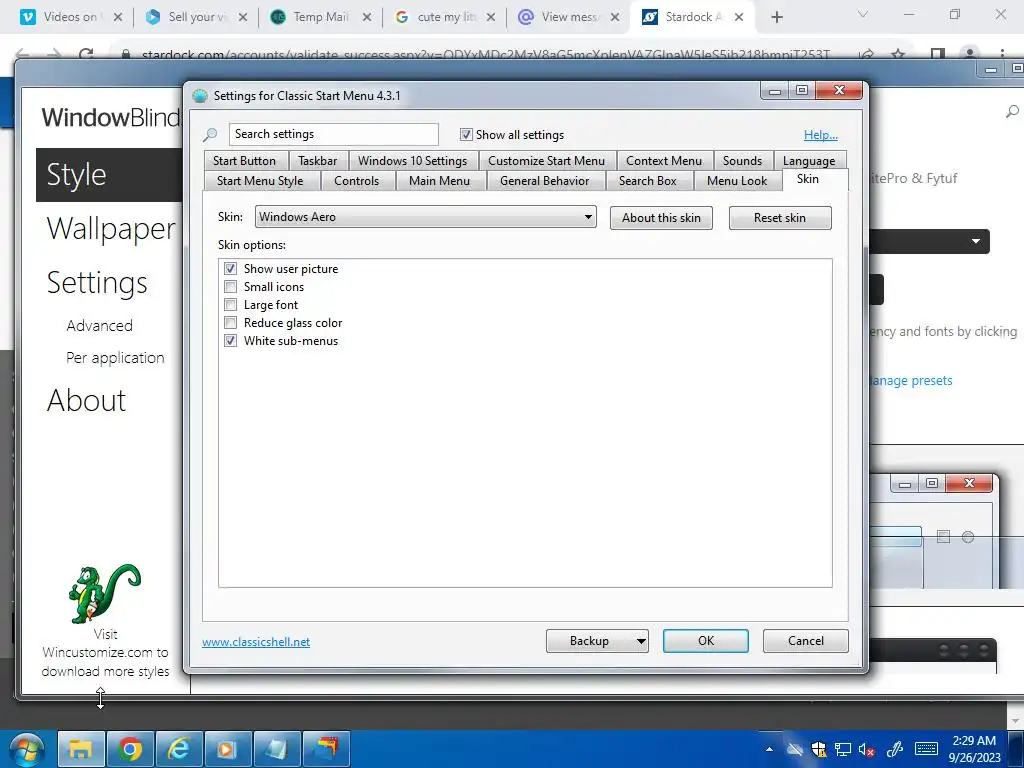The width and height of the screenshot is (1024, 768).
Task: Visit www.classicshell.net link
Action: coord(256,642)
